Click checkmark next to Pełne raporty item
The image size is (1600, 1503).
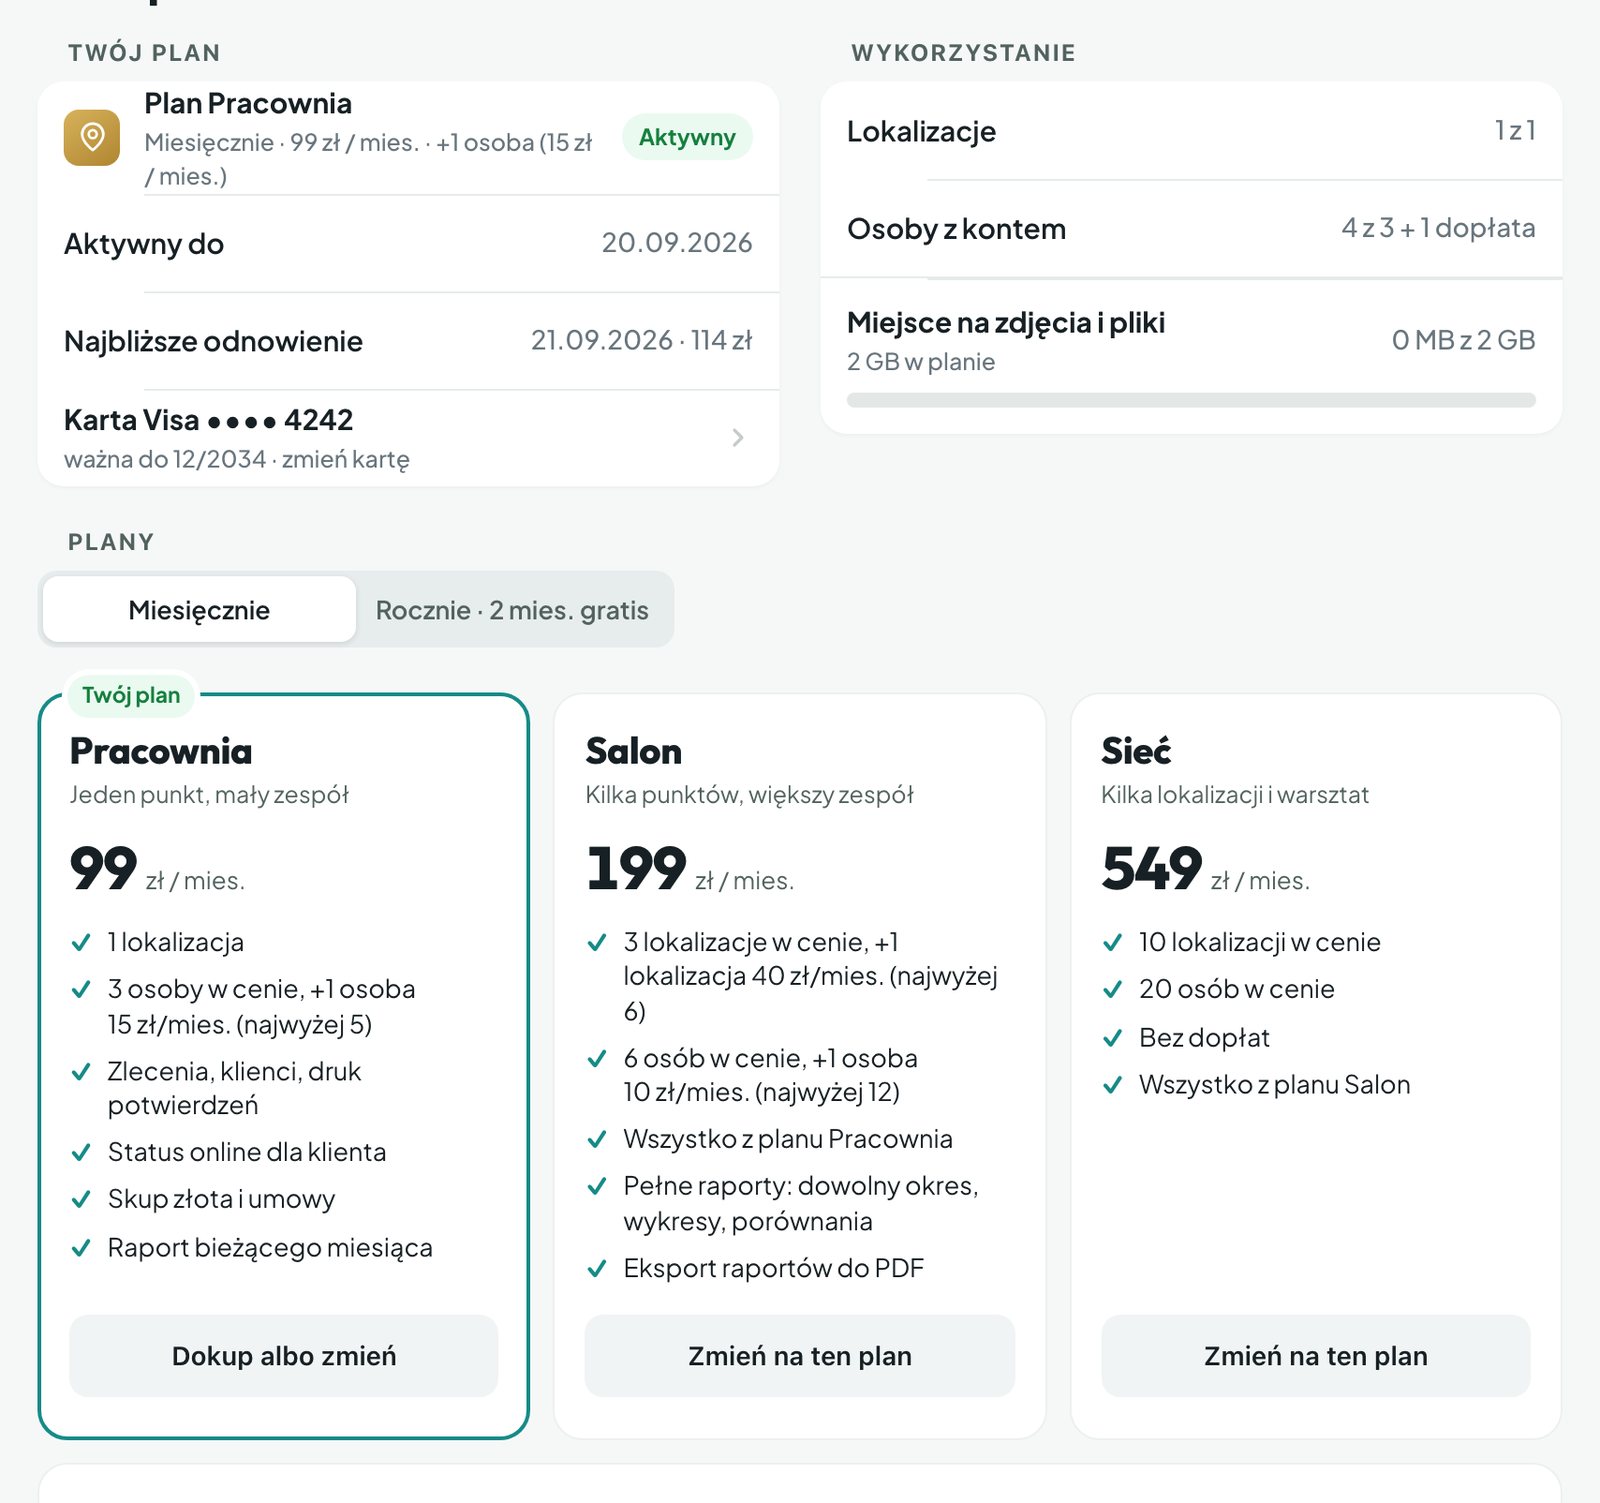597,1187
